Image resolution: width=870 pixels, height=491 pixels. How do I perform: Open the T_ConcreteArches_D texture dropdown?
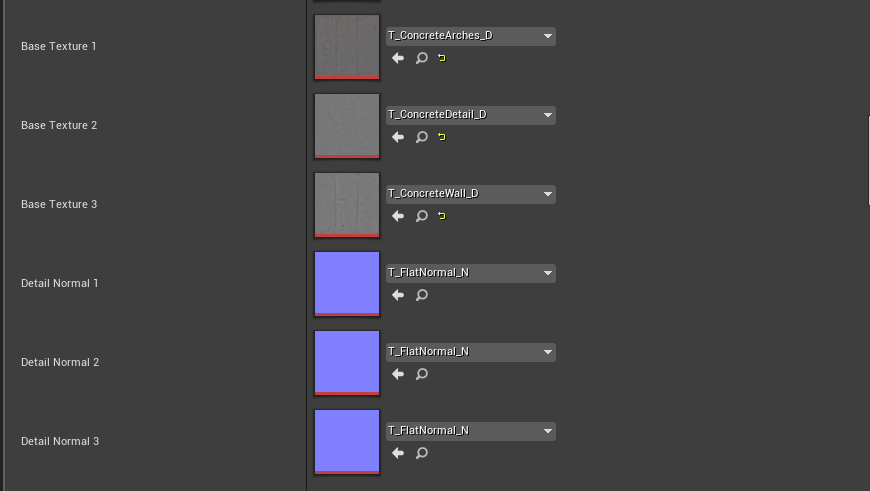470,36
